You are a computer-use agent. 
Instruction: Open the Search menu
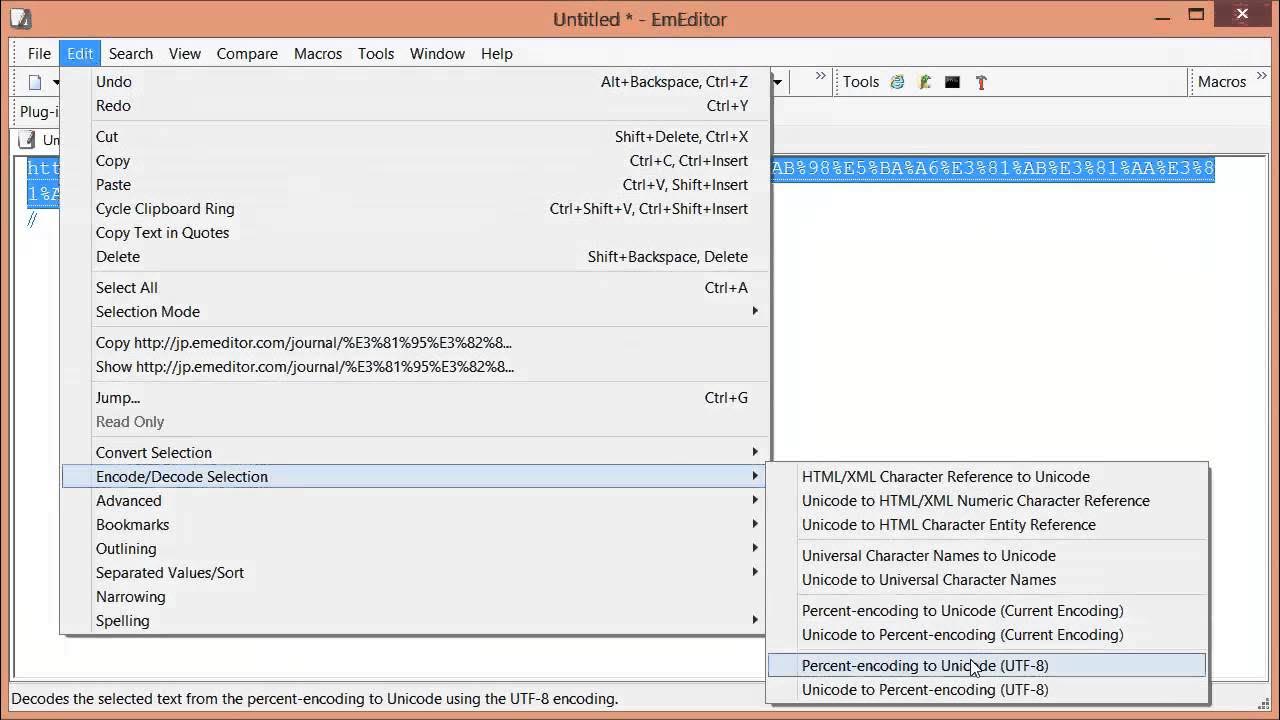[131, 53]
